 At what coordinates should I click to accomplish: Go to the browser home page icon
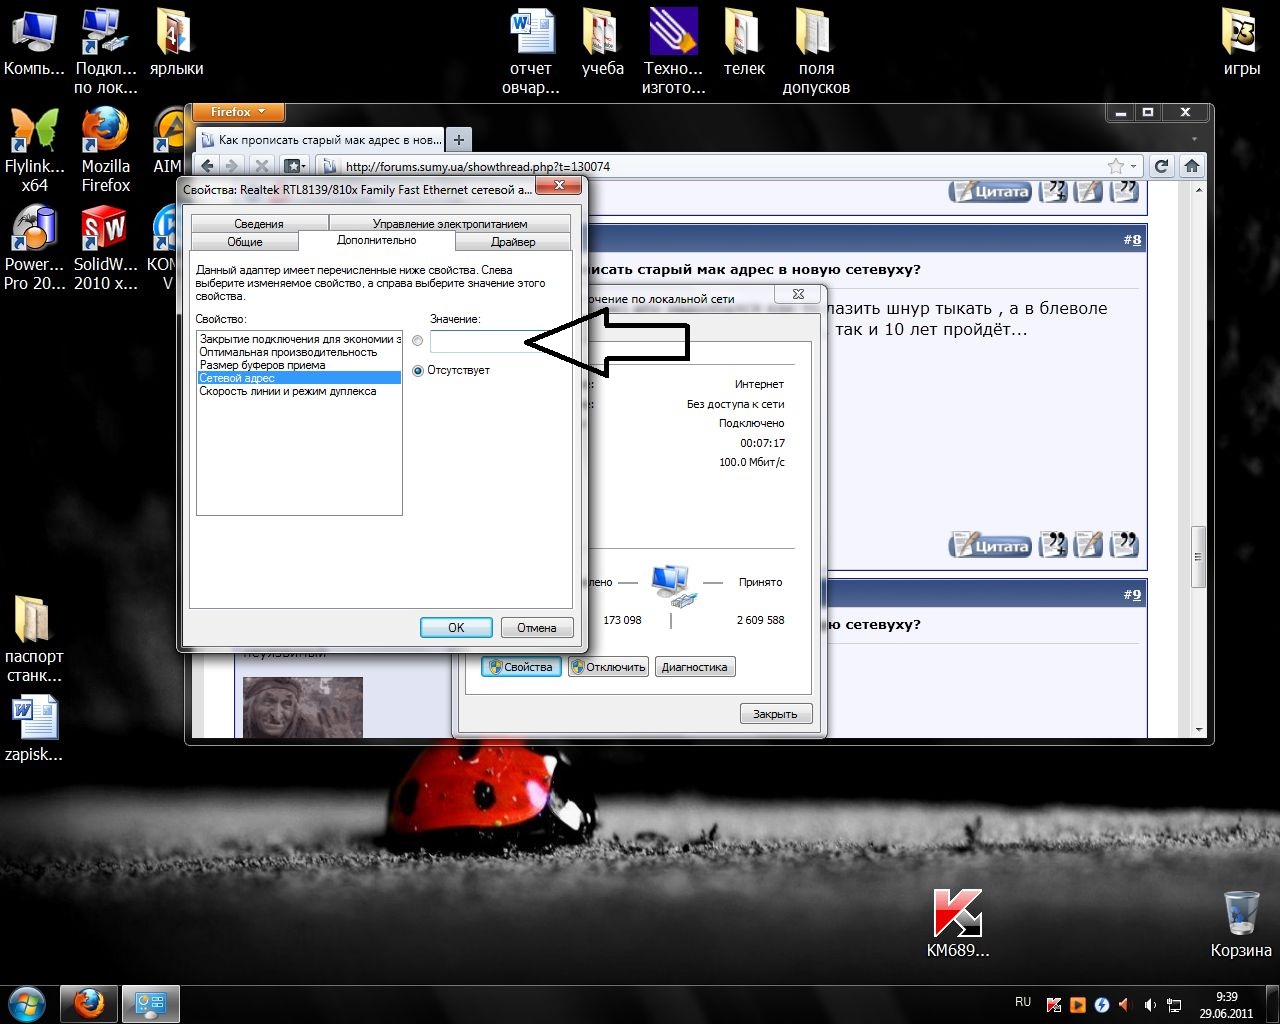[x=1191, y=166]
